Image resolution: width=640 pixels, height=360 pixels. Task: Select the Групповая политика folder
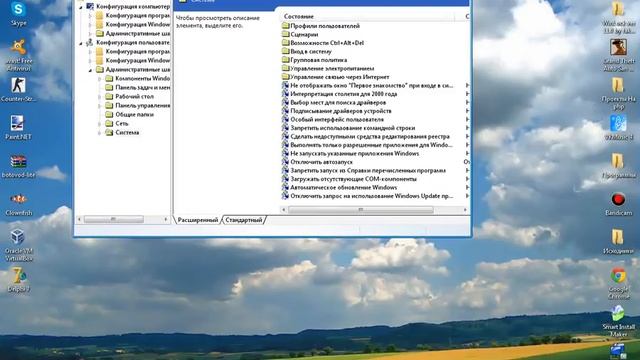tap(314, 60)
